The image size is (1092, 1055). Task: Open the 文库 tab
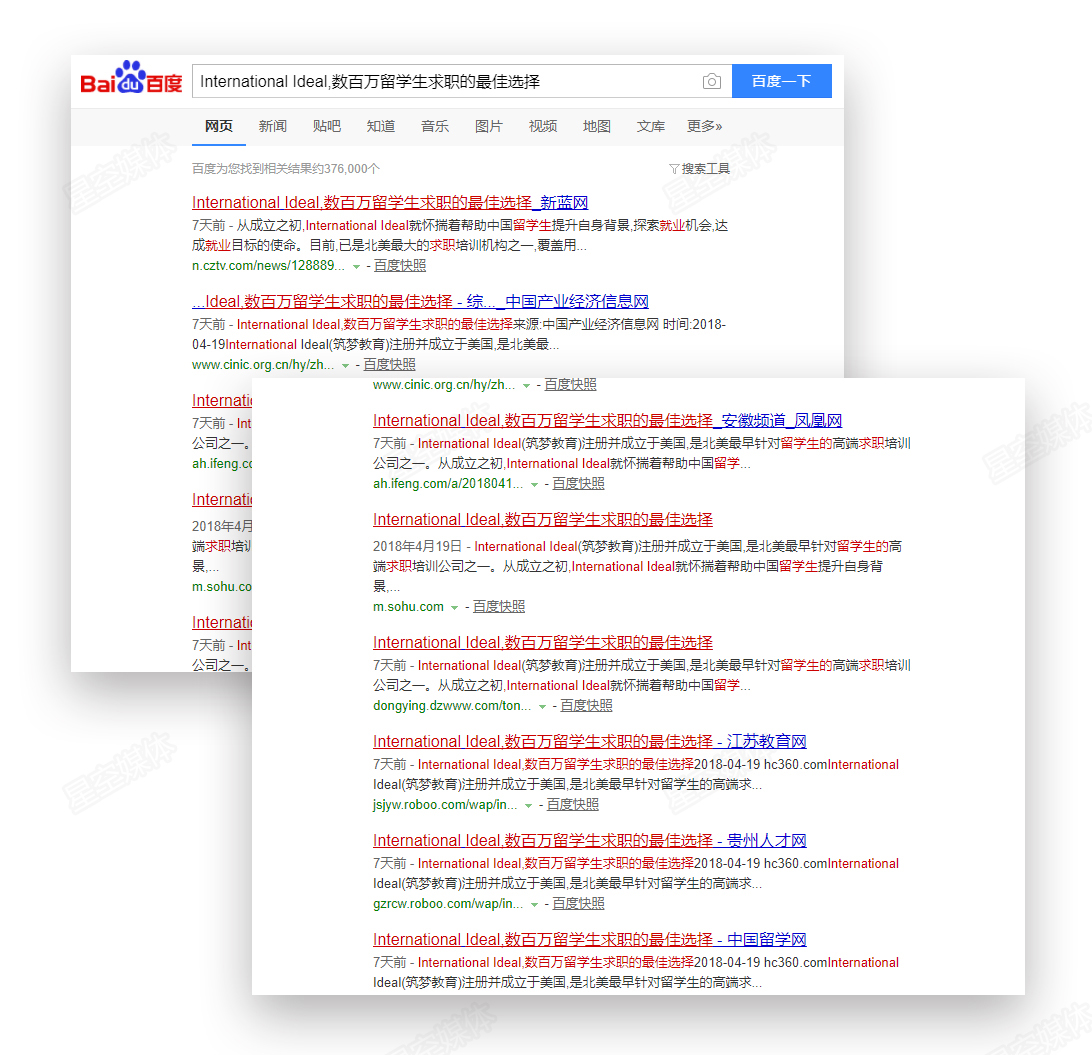pyautogui.click(x=650, y=126)
